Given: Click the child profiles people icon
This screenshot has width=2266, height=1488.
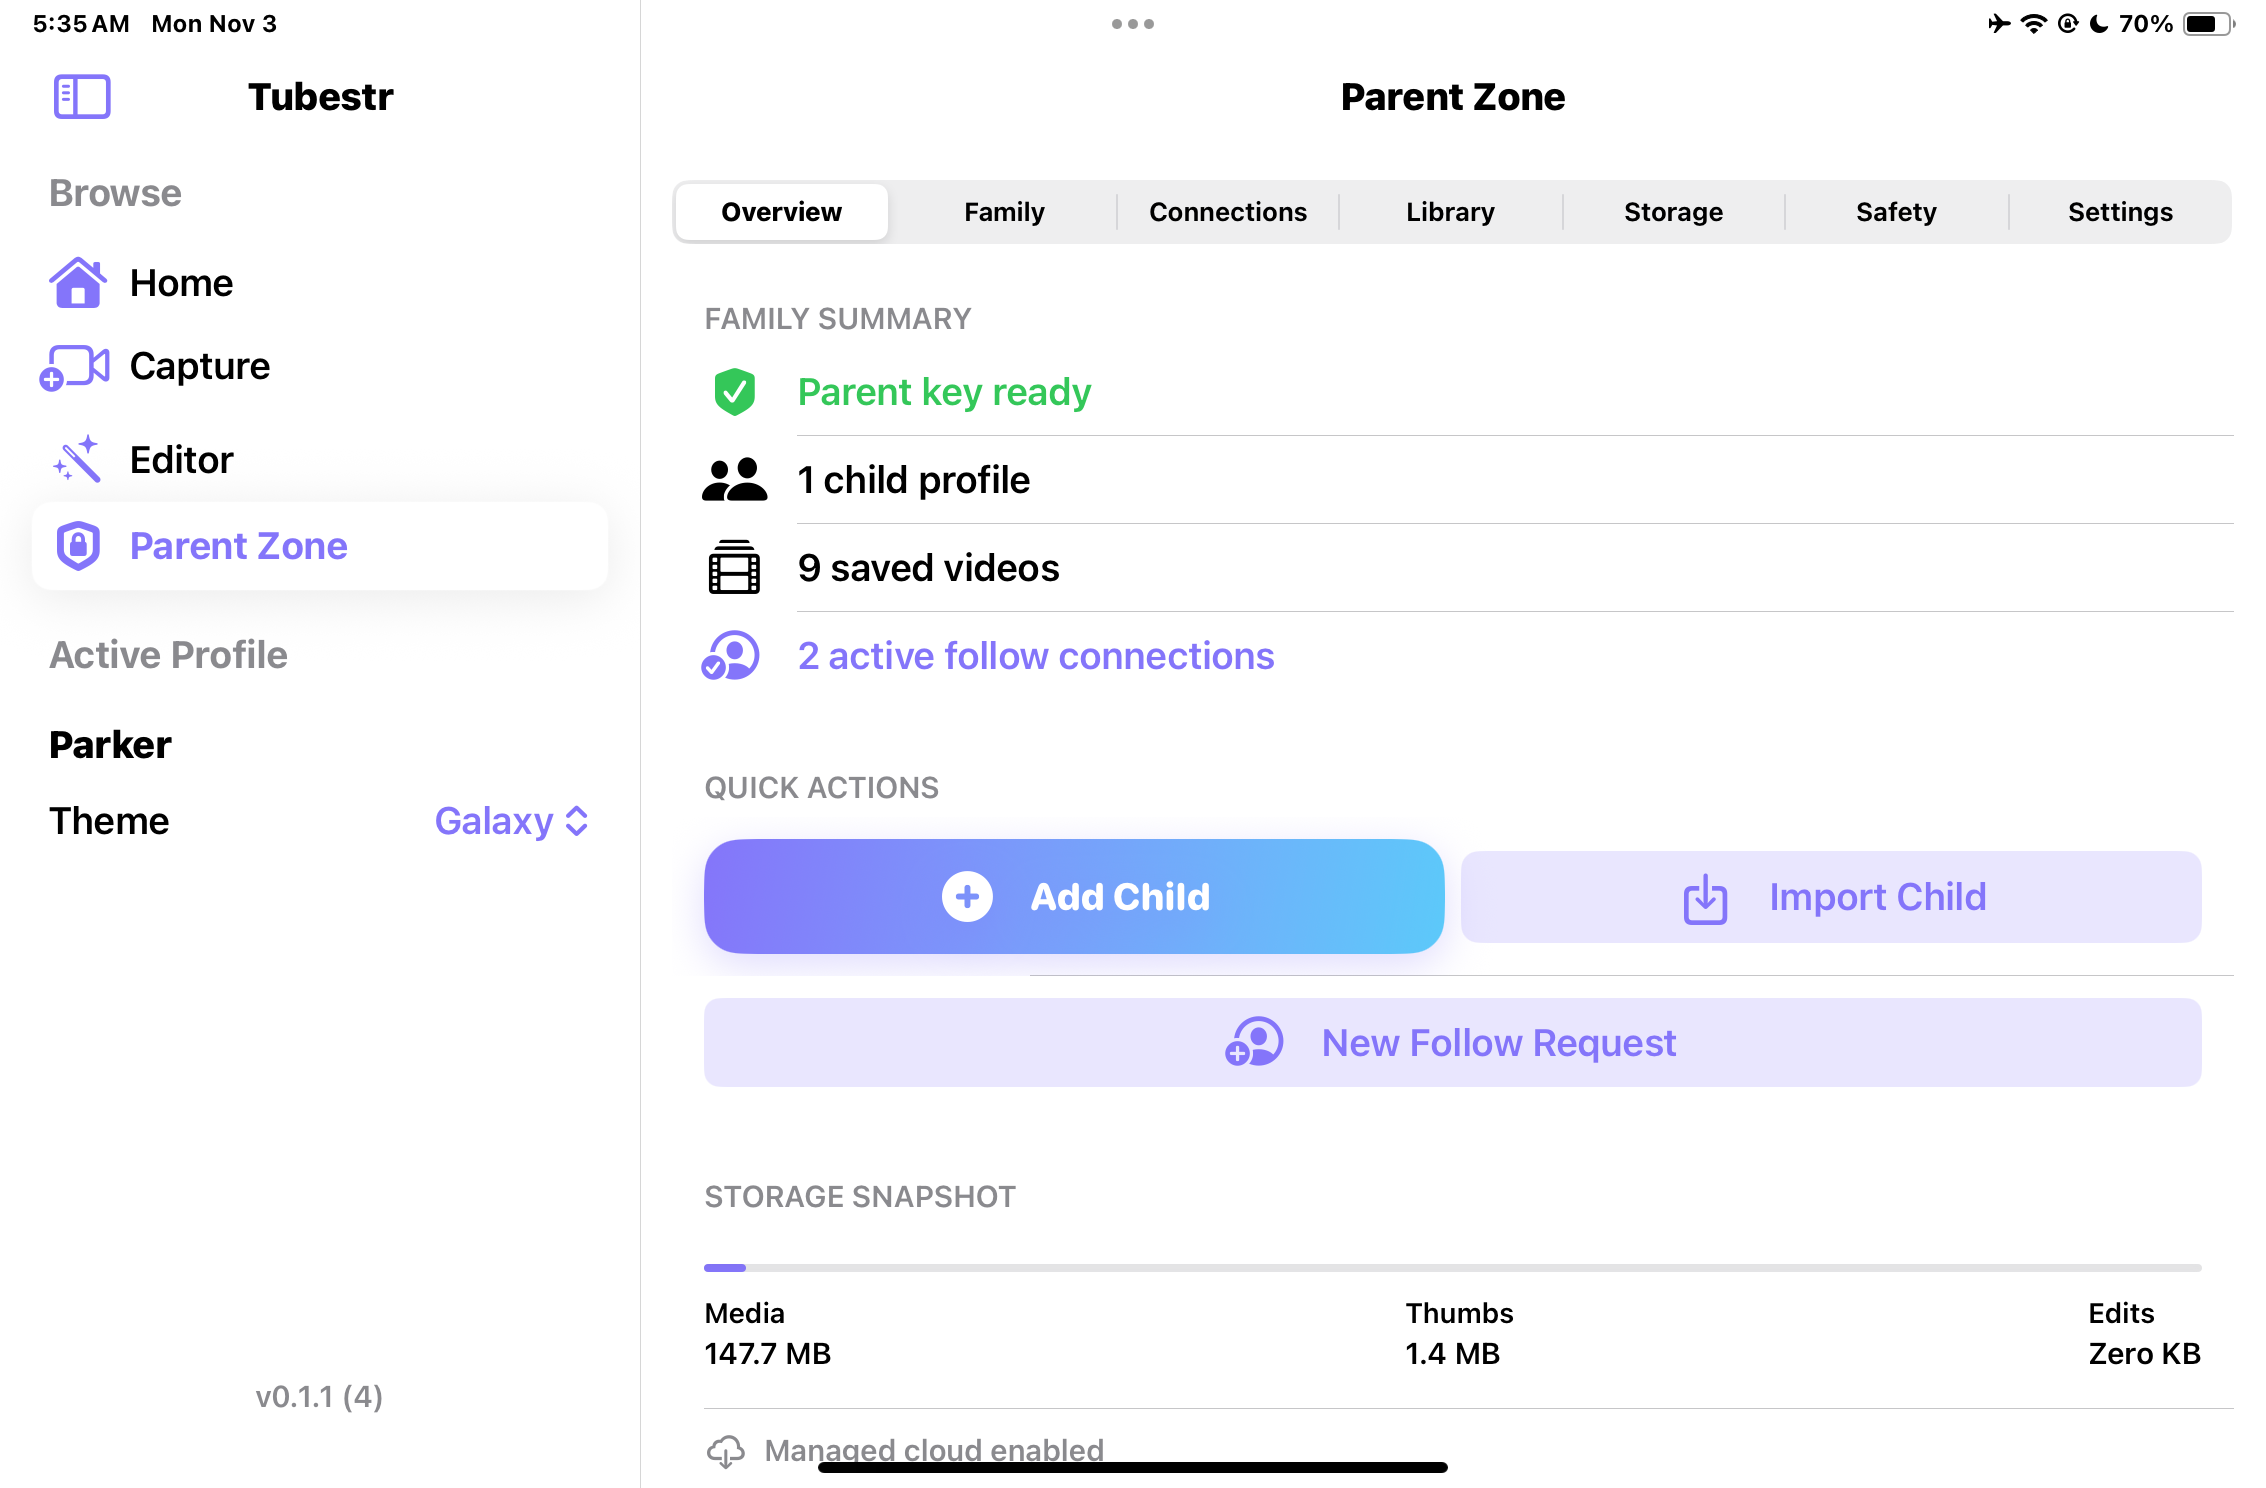Looking at the screenshot, I should point(733,479).
